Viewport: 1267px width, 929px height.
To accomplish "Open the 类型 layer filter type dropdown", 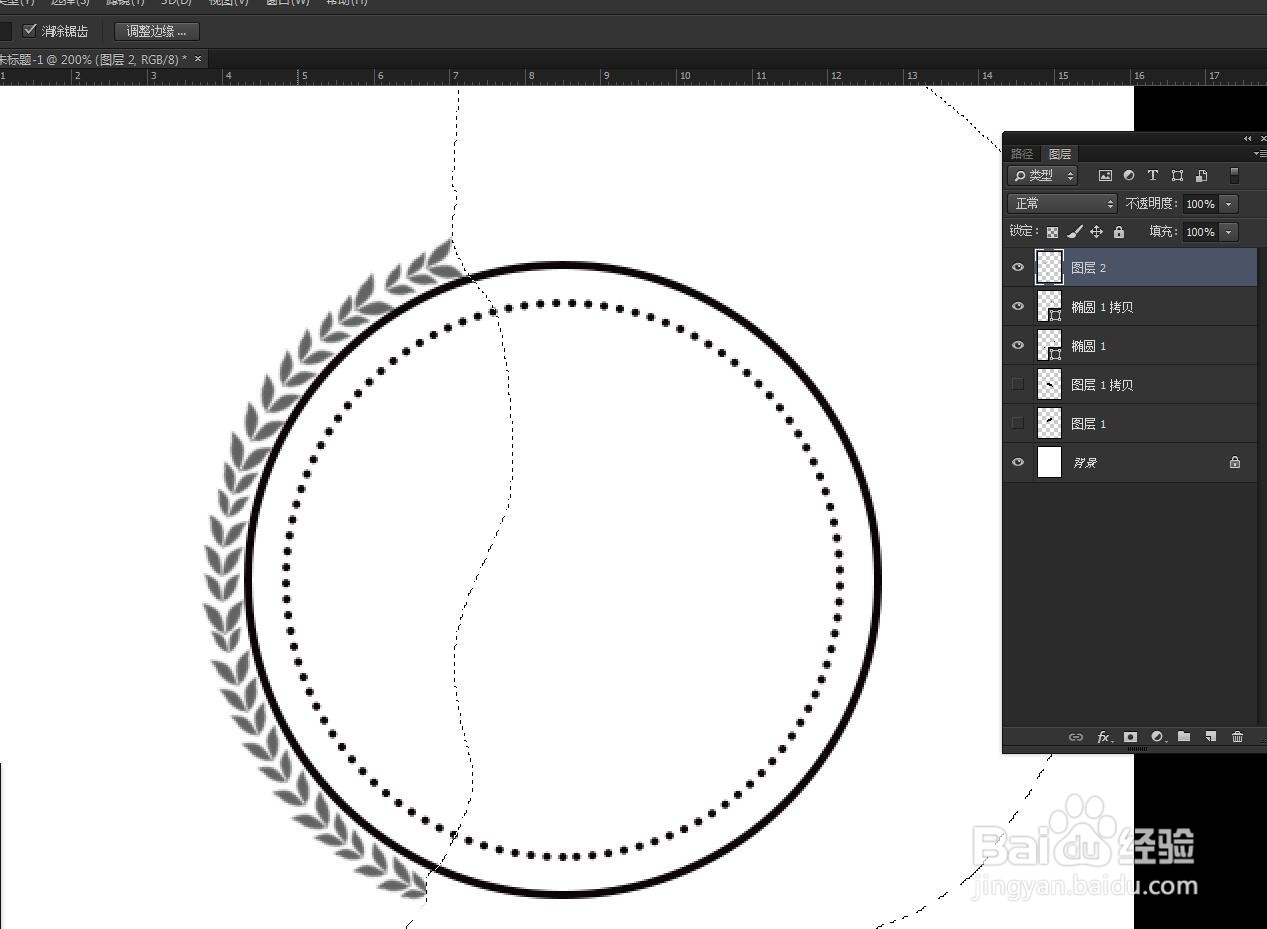I will pos(1043,176).
